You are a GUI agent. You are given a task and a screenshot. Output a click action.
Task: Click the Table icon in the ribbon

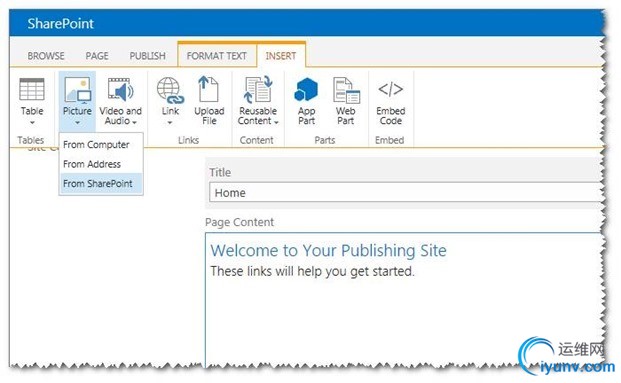(32, 89)
